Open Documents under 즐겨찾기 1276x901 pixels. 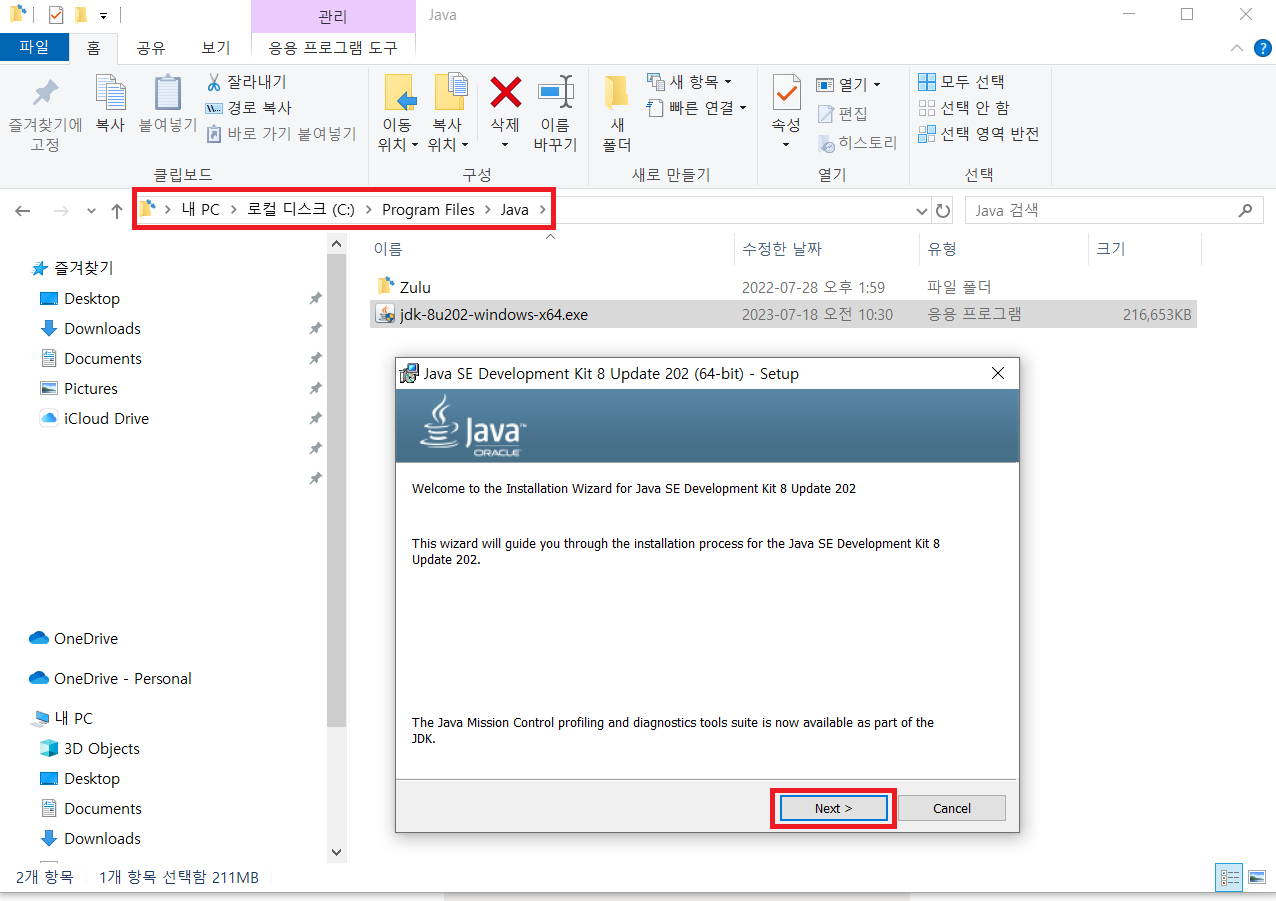click(x=103, y=358)
